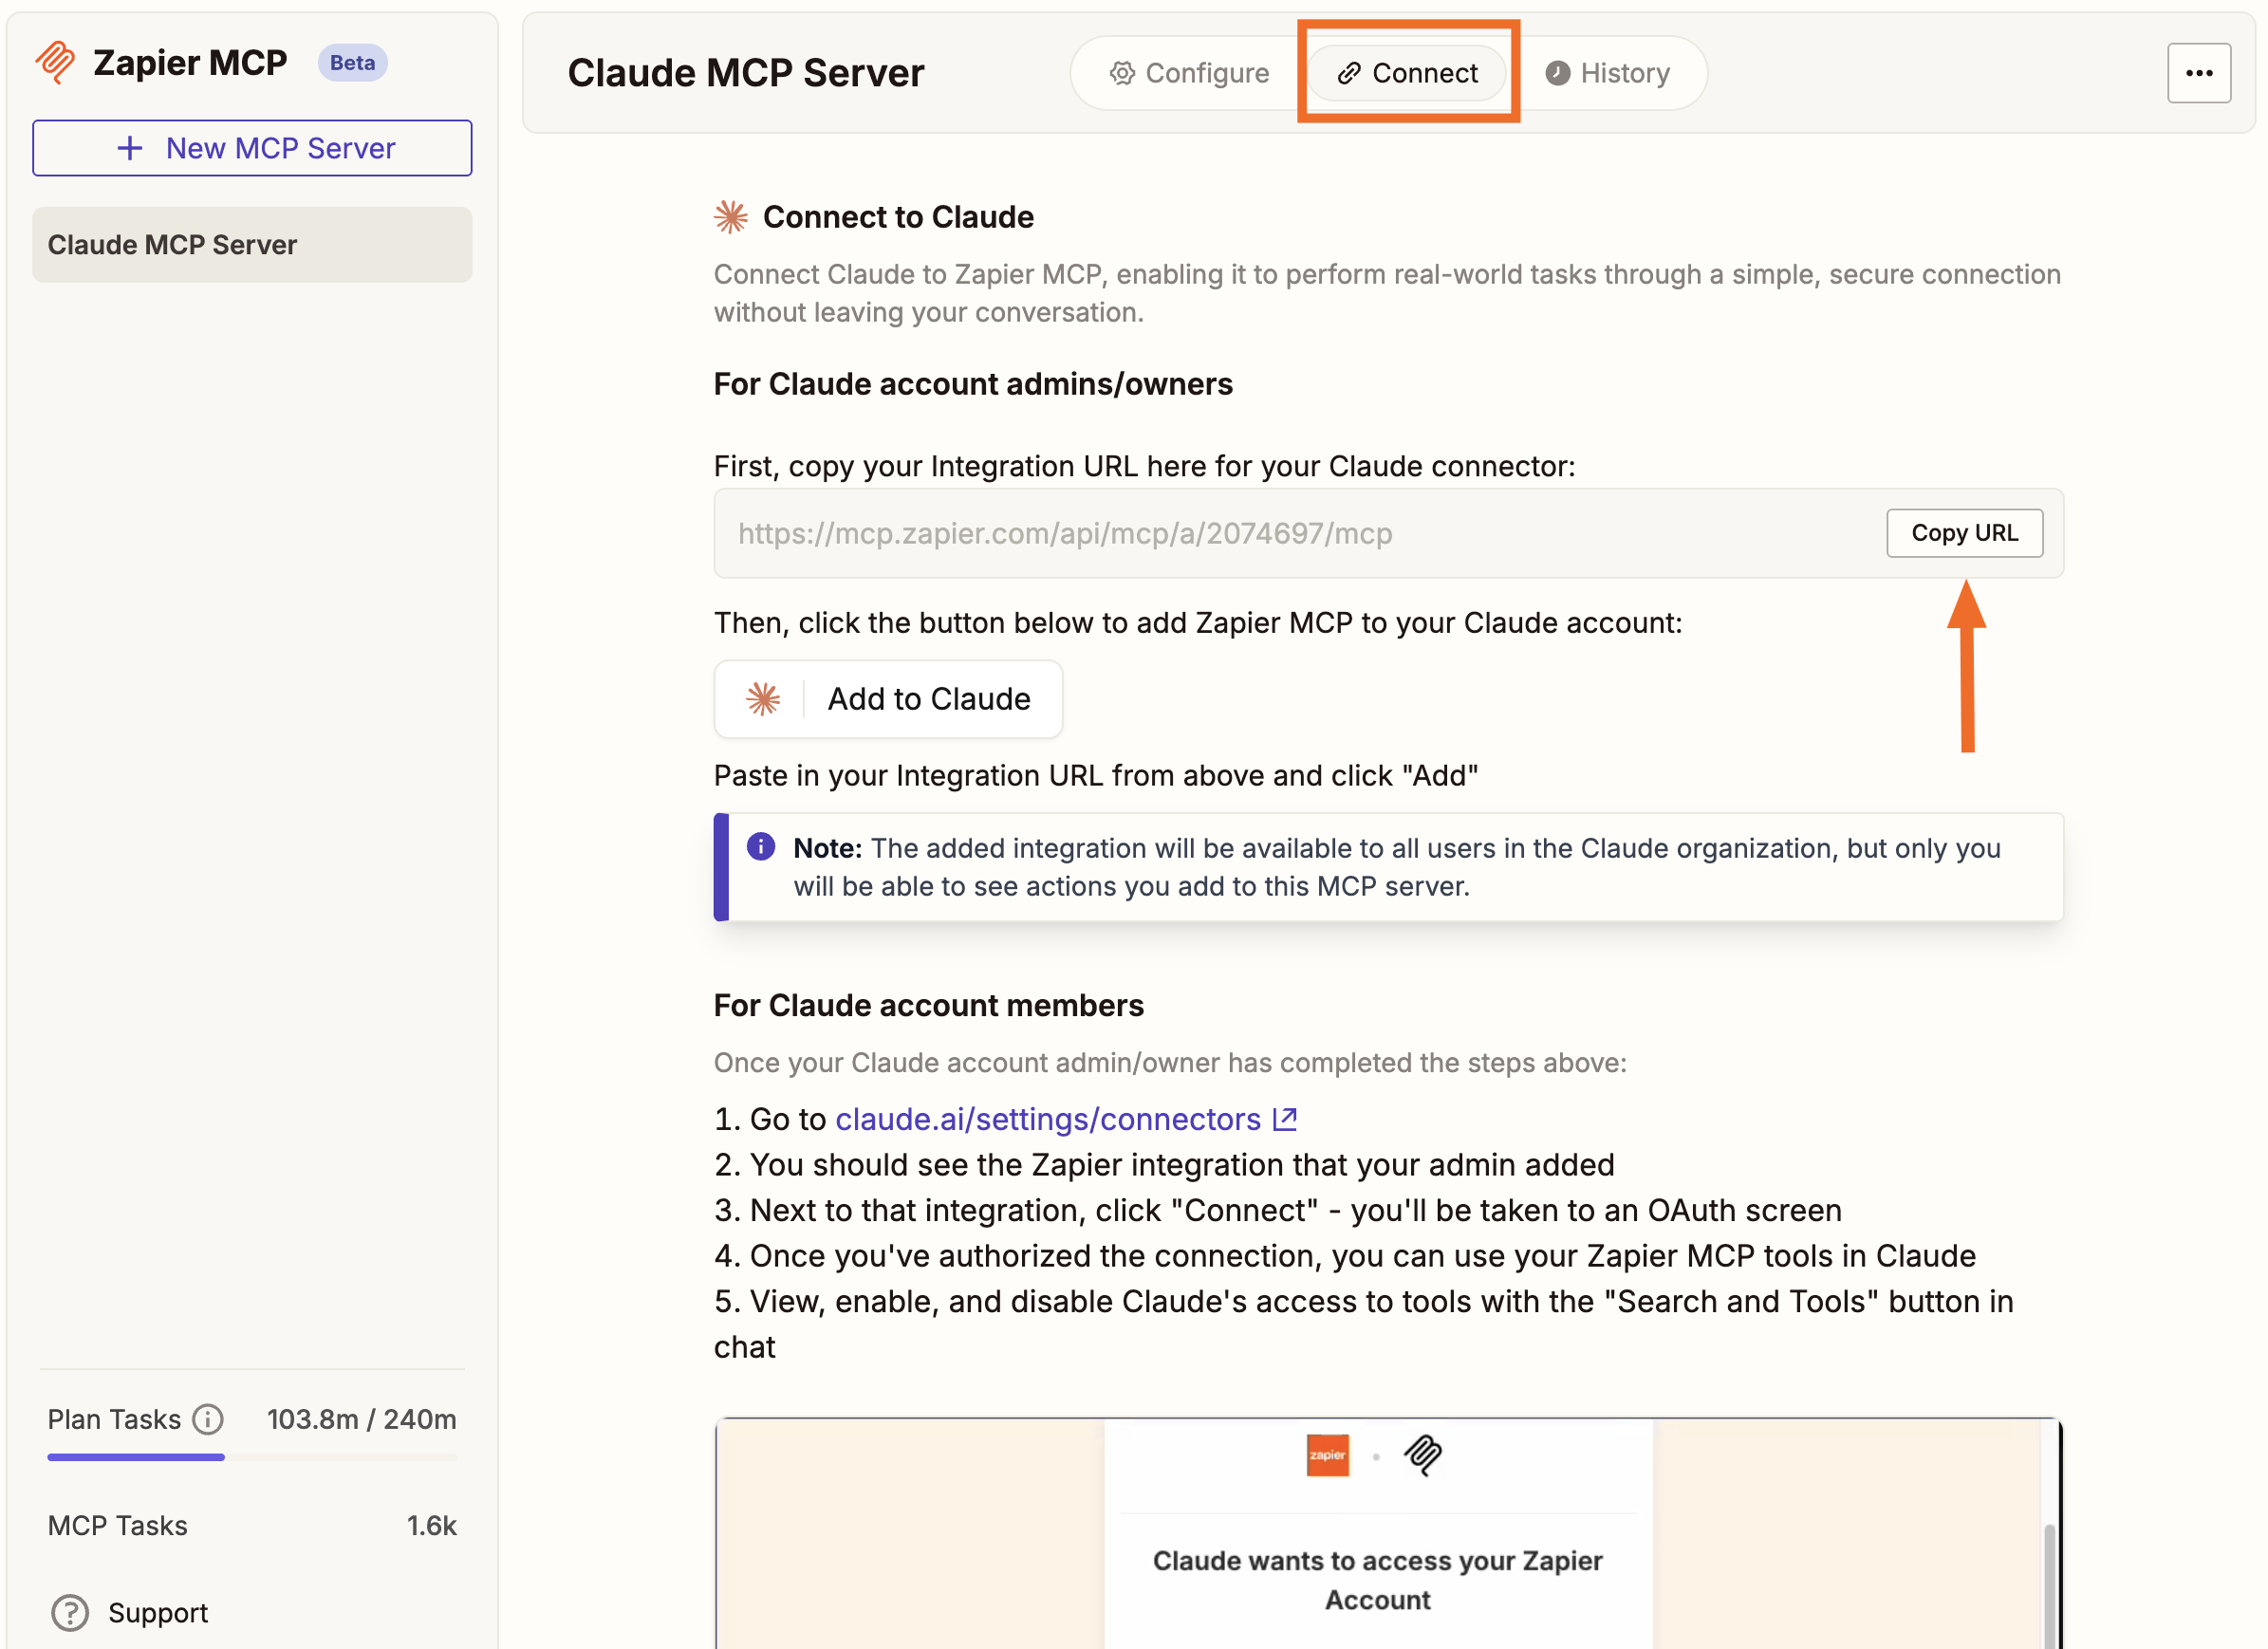Click the orange Zapier logo in the preview
The image size is (2268, 1649).
click(1327, 1455)
